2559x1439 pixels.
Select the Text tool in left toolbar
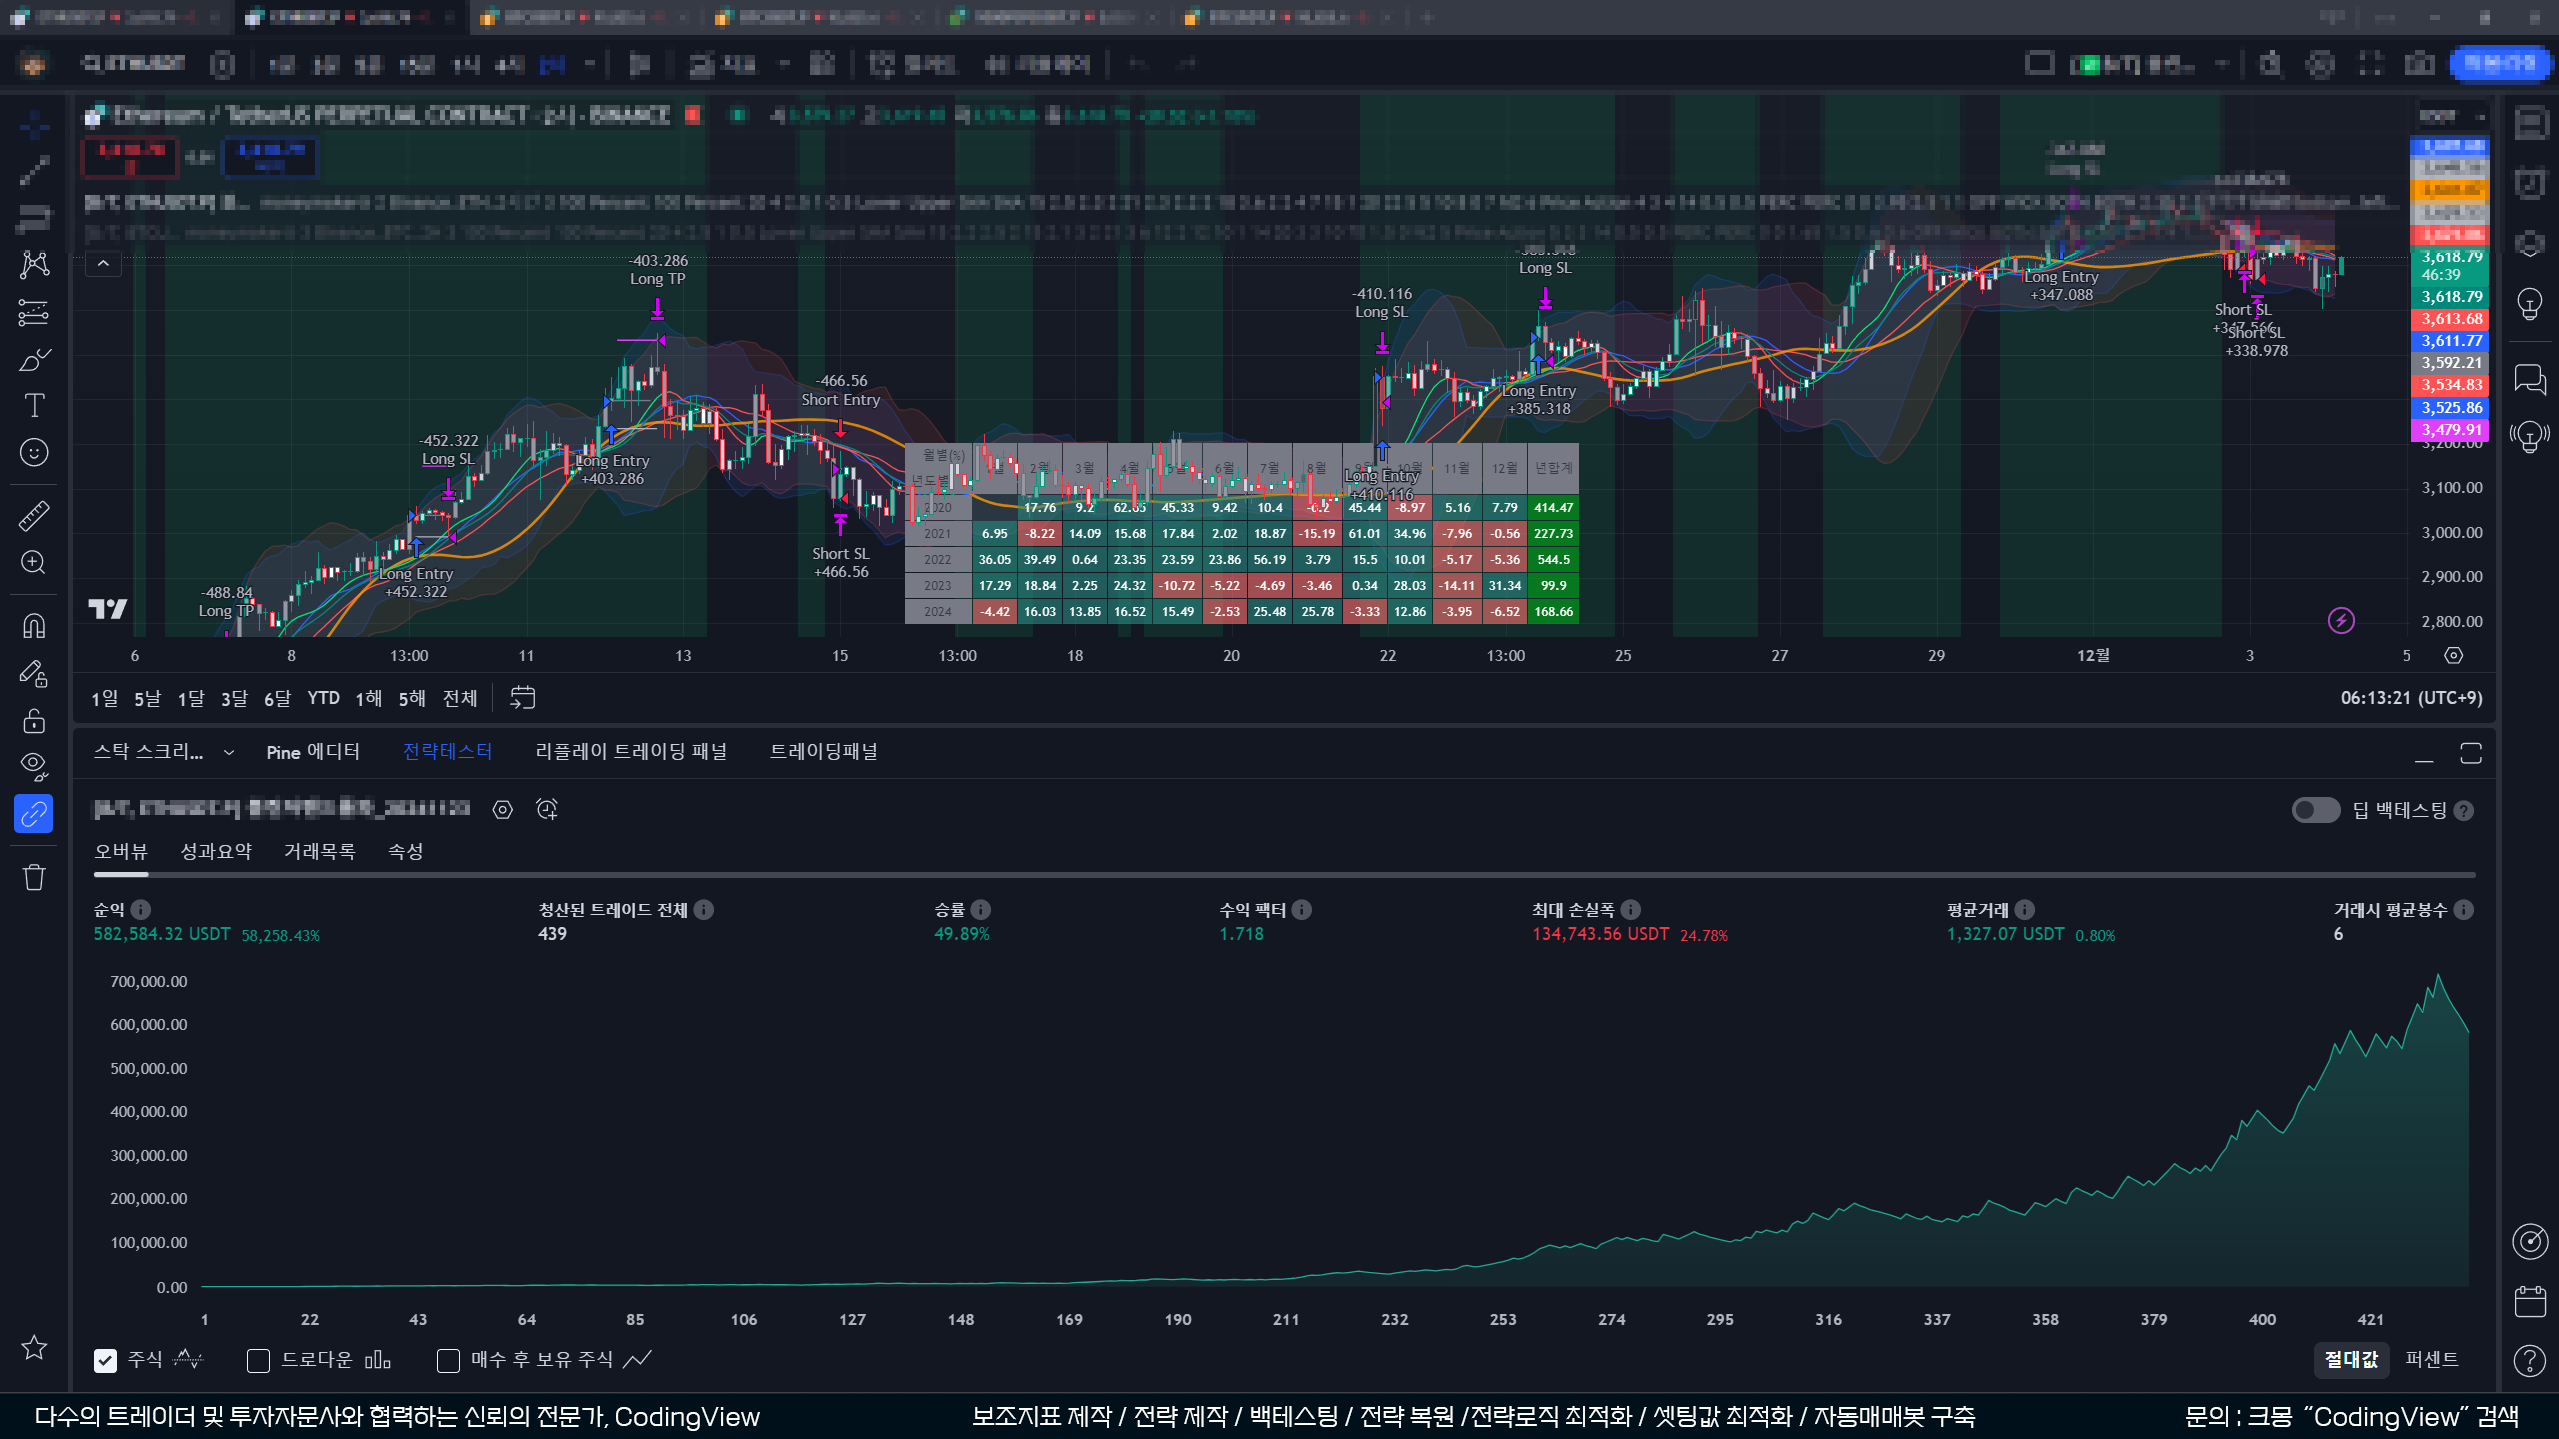tap(34, 405)
